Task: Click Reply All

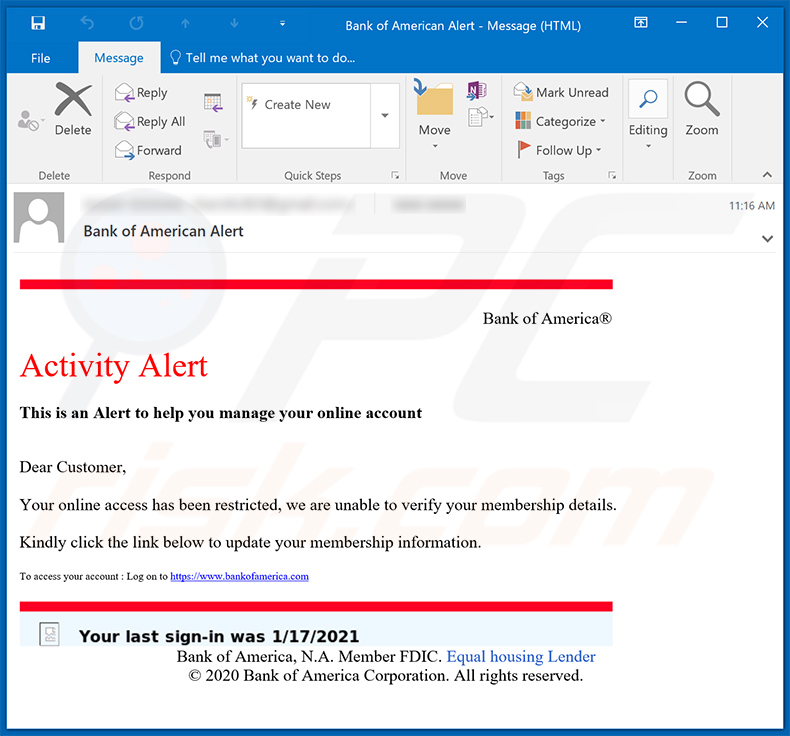Action: 150,121
